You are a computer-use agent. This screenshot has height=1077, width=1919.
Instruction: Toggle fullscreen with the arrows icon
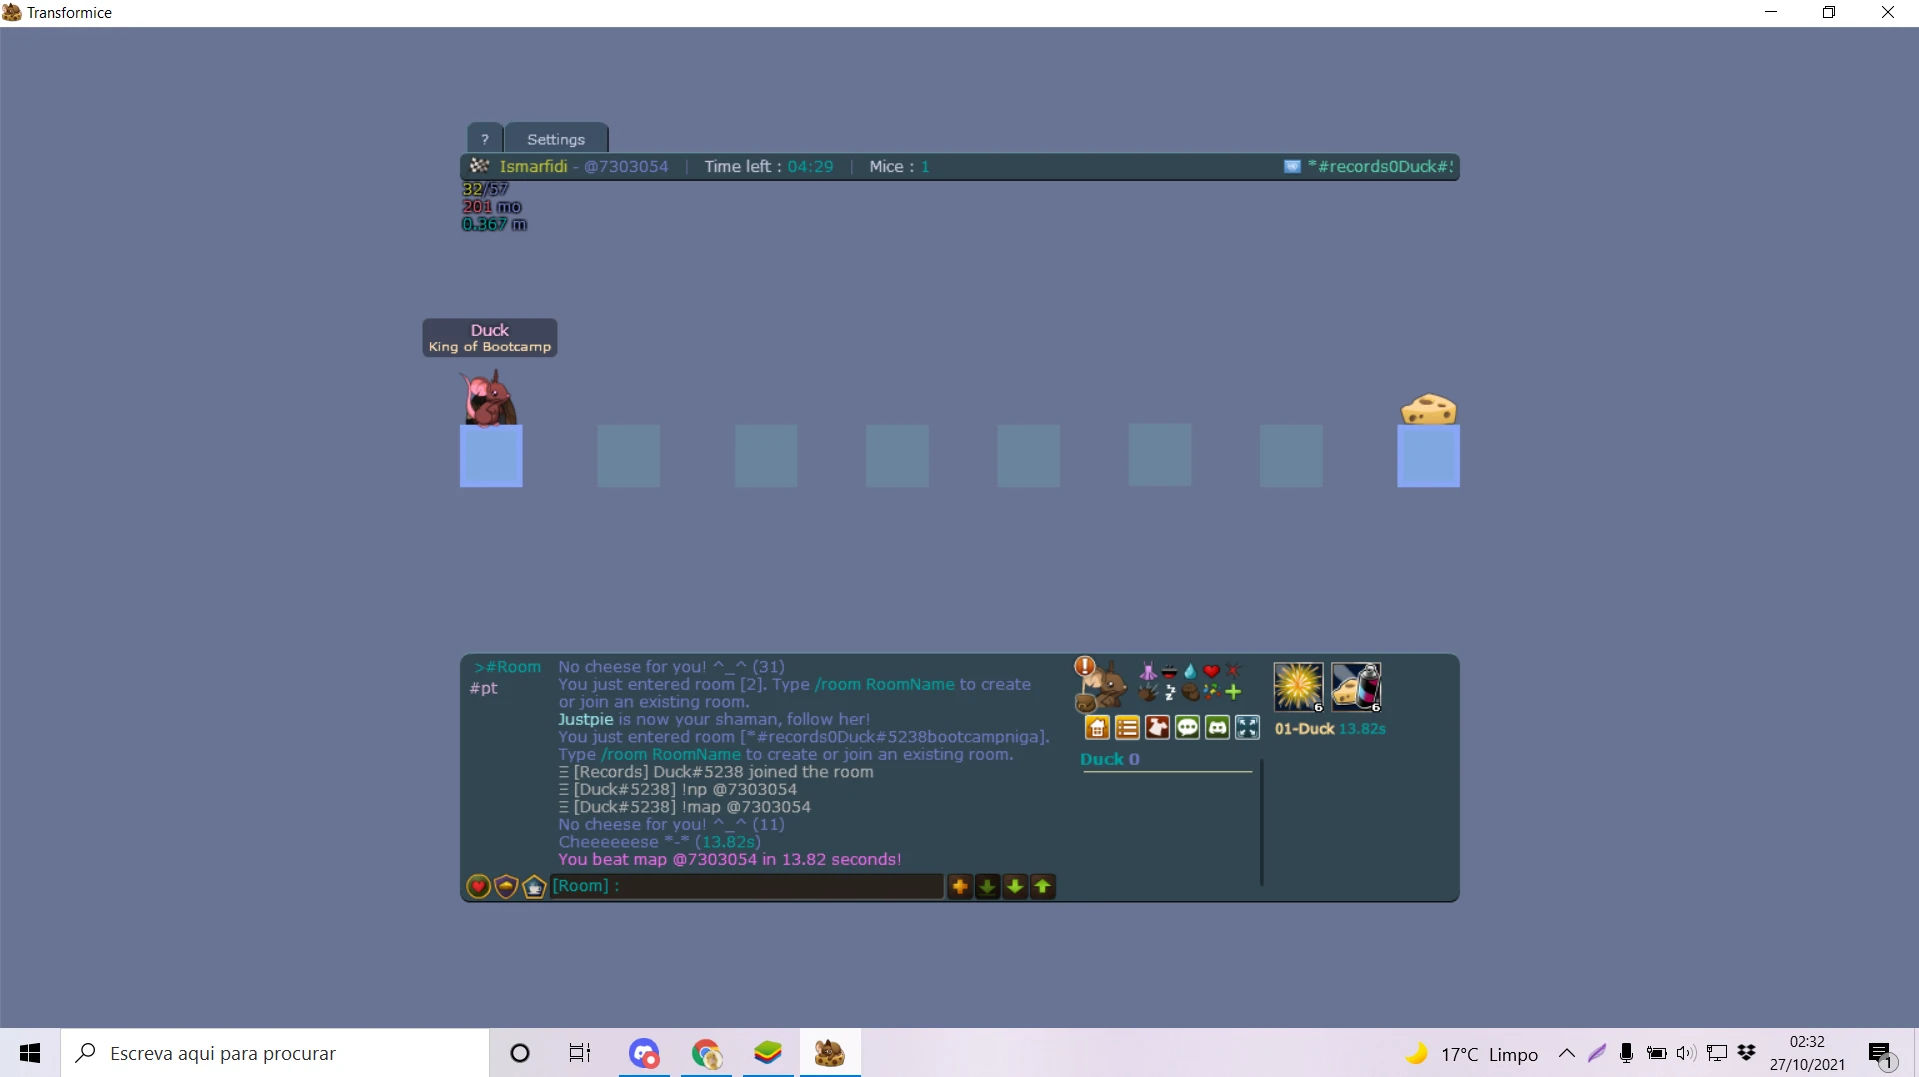pos(1247,728)
